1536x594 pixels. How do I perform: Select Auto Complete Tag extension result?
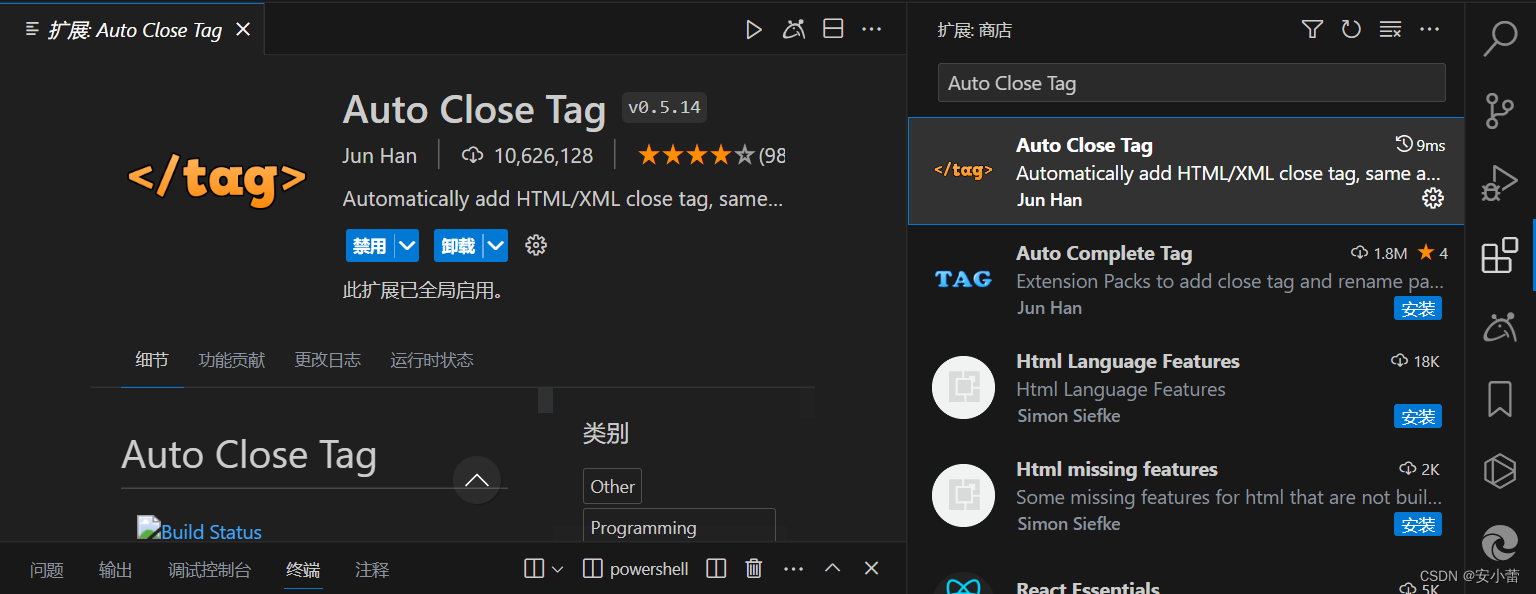(x=1186, y=279)
